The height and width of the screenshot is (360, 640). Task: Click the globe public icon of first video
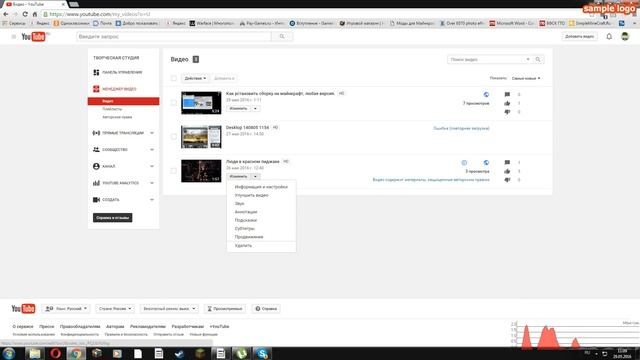coord(486,95)
